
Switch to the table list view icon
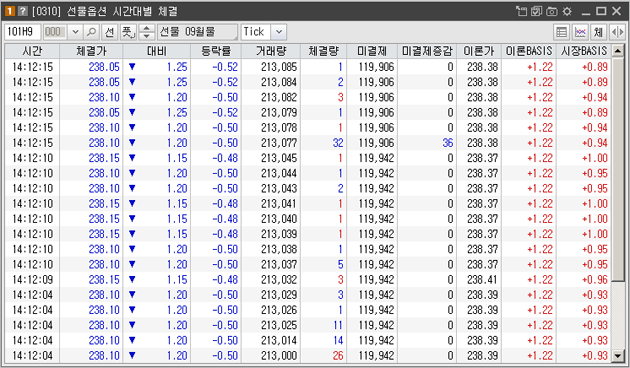[x=561, y=32]
